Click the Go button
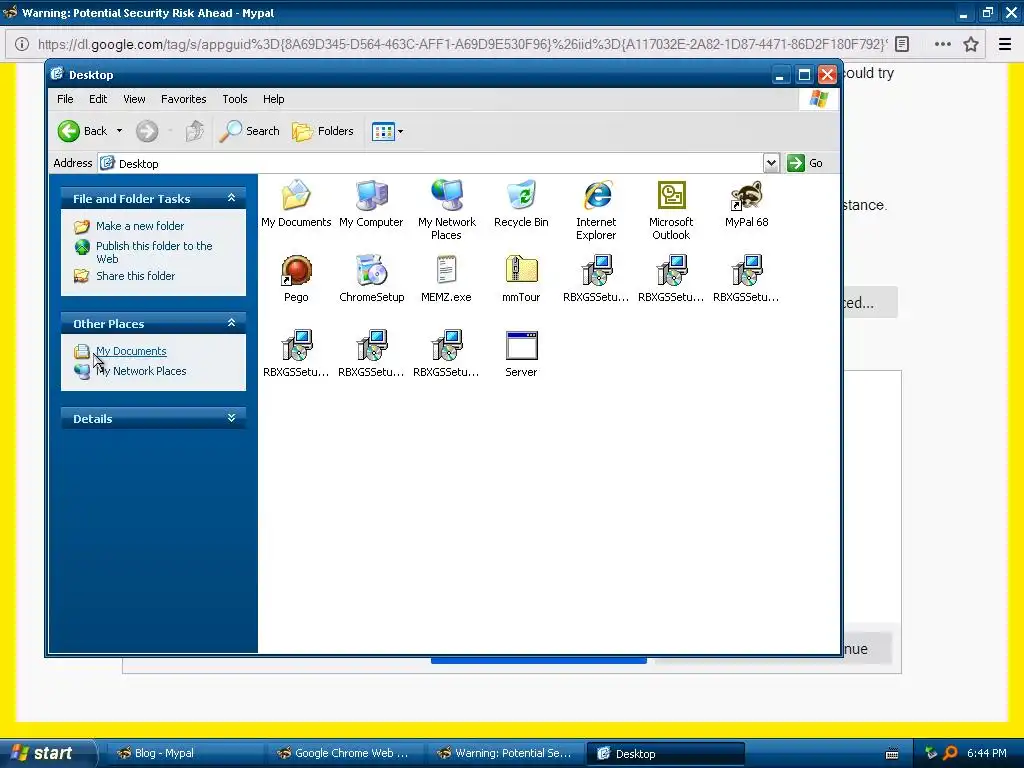The image size is (1024, 768). pos(805,163)
